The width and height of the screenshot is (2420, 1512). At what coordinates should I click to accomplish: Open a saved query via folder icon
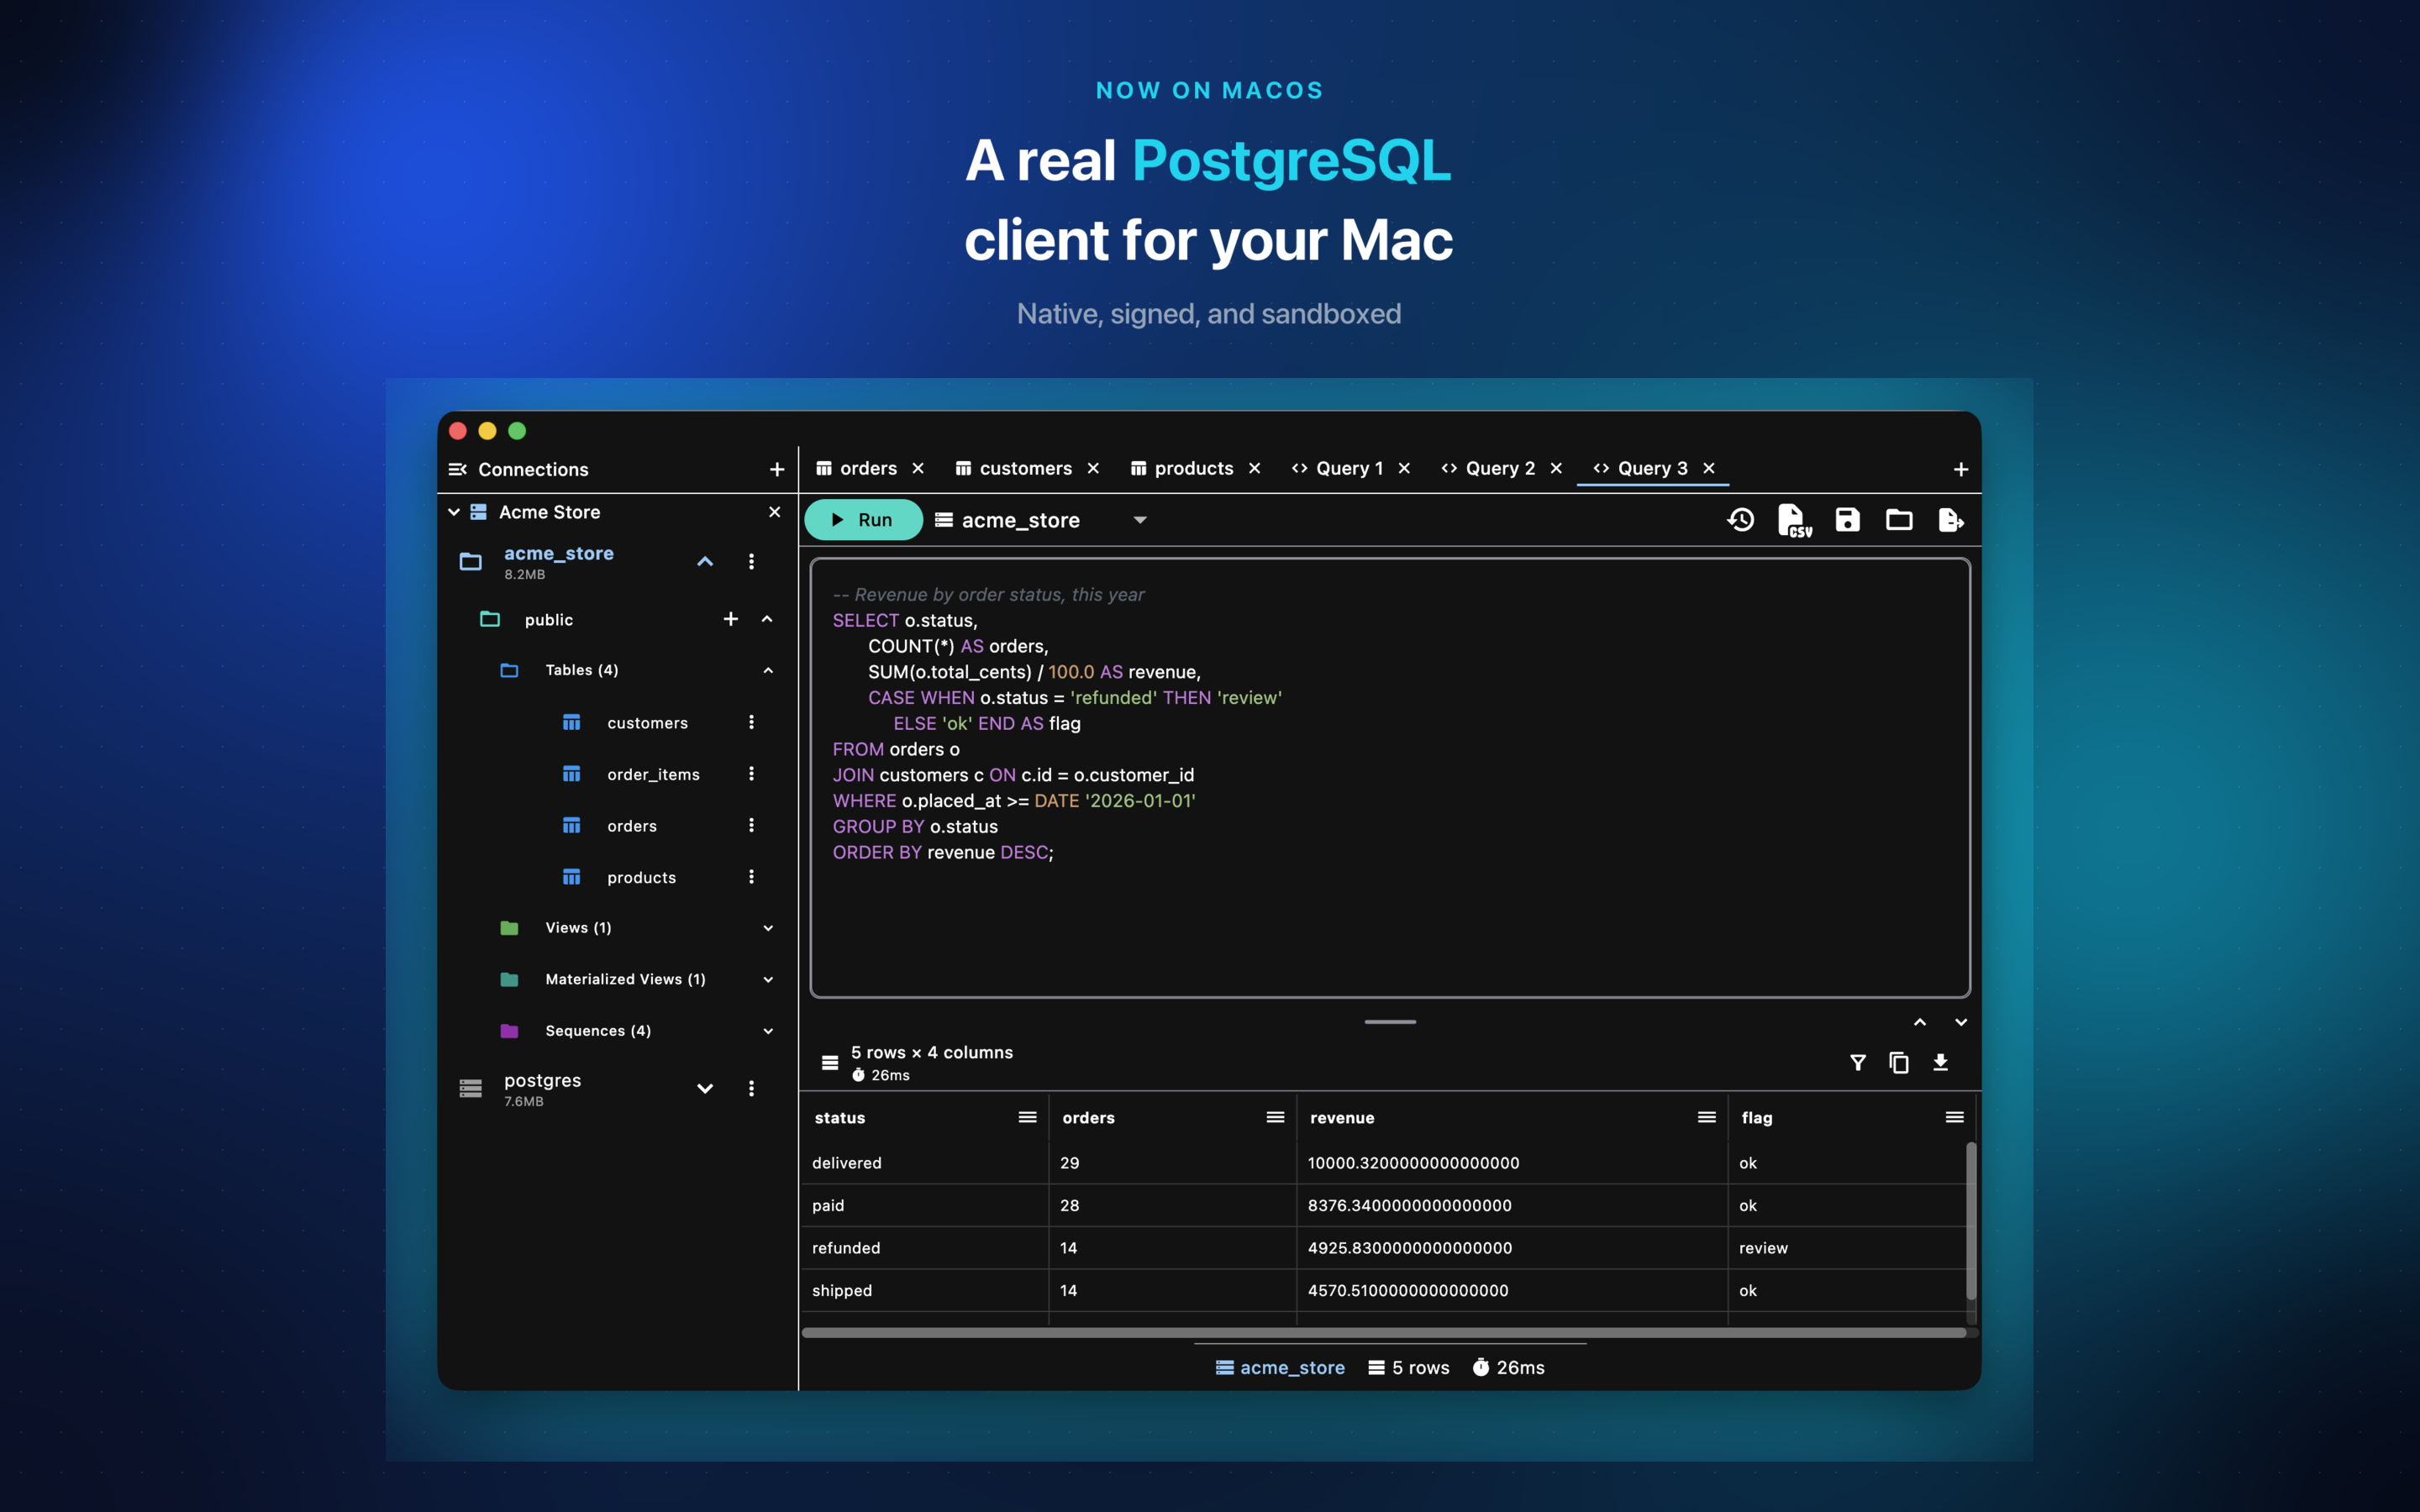pyautogui.click(x=1899, y=520)
